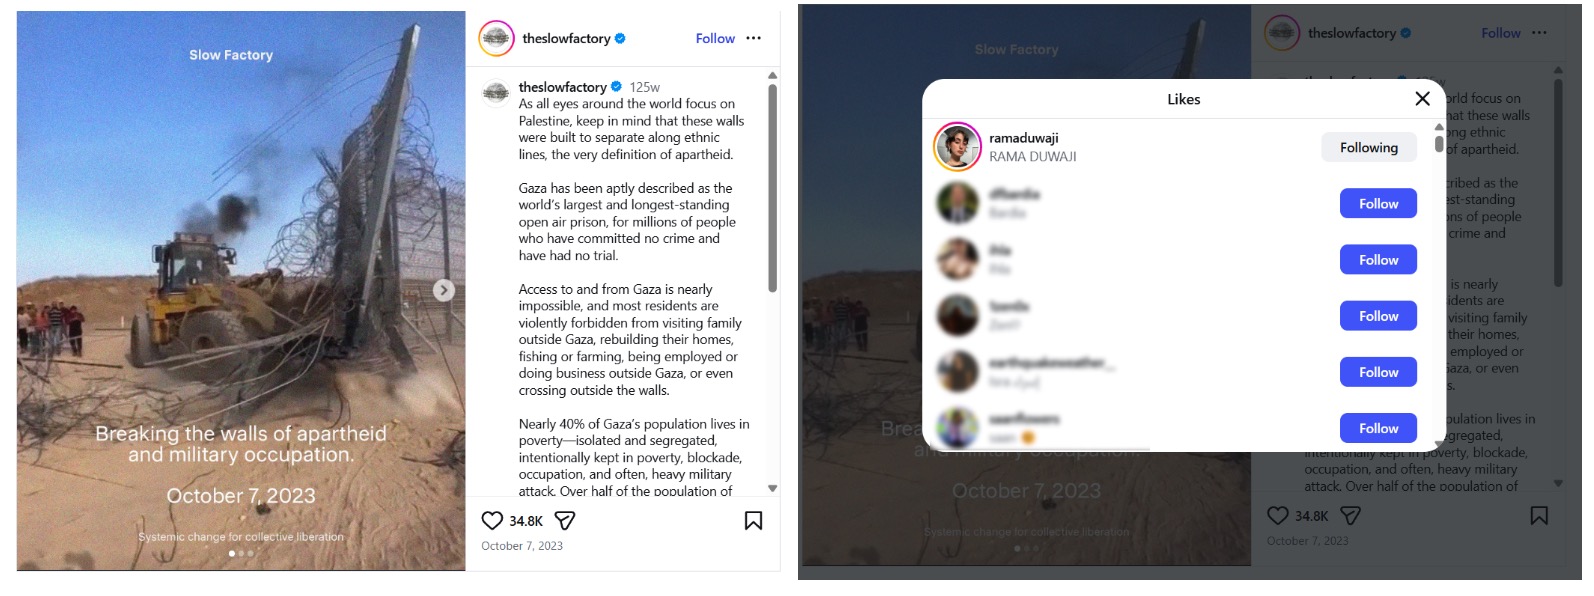Viewport: 1594px width, 596px height.
Task: Click the caption scrollbar thumb in the undimmed post
Action: pyautogui.click(x=772, y=188)
